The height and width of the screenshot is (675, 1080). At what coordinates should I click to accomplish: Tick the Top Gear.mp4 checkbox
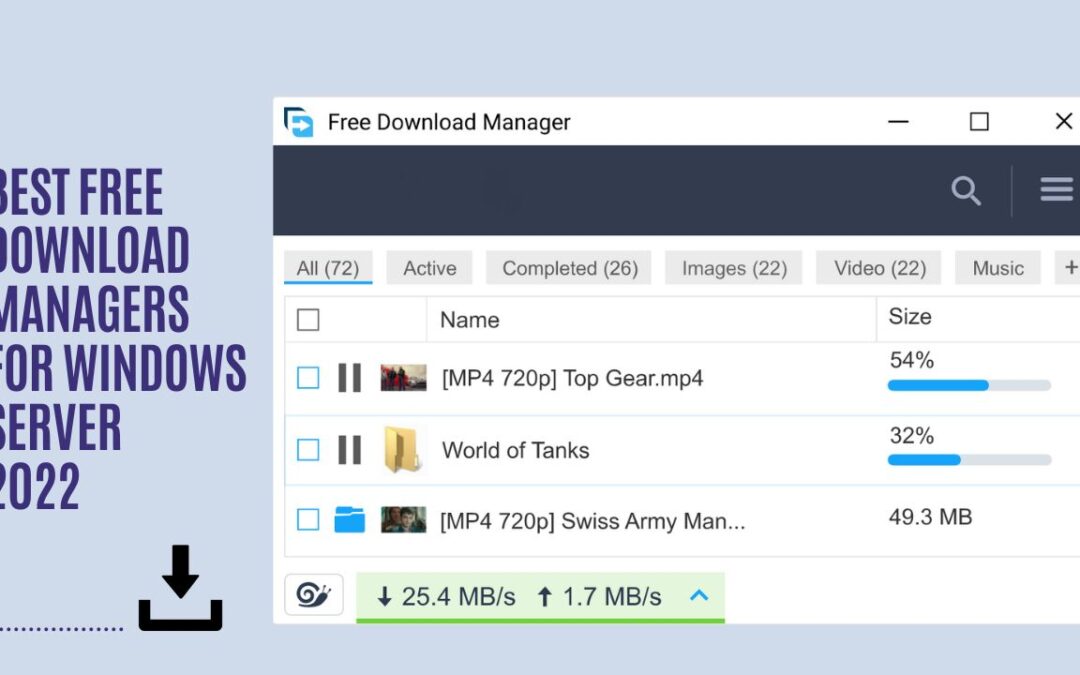click(308, 377)
